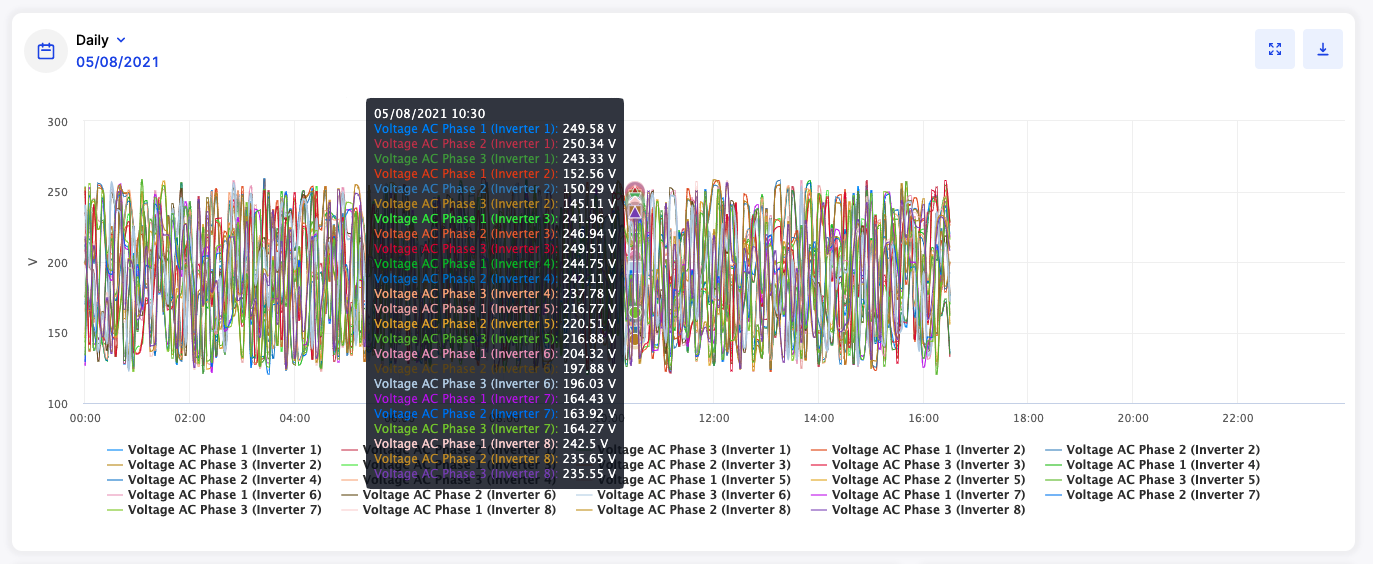Click Voltage AC Phase 3 (Inverter 3) legend label
This screenshot has height=564, width=1373.
pos(928,465)
